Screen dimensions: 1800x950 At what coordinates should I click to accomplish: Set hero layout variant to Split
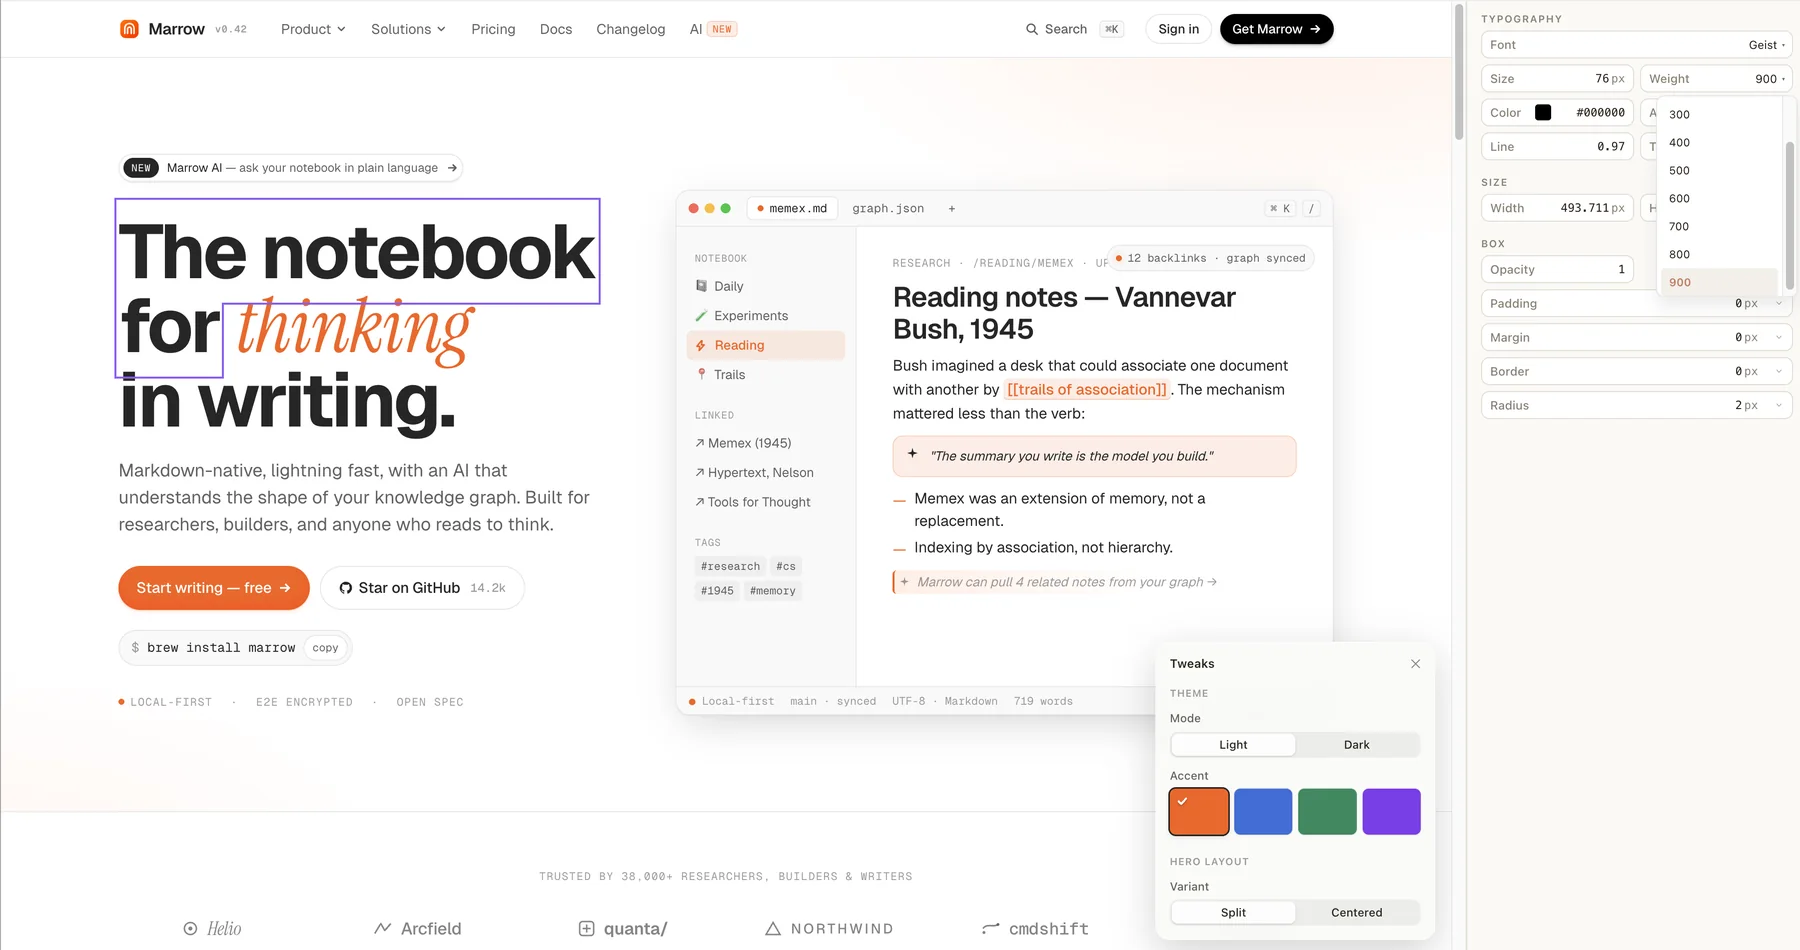tap(1233, 913)
